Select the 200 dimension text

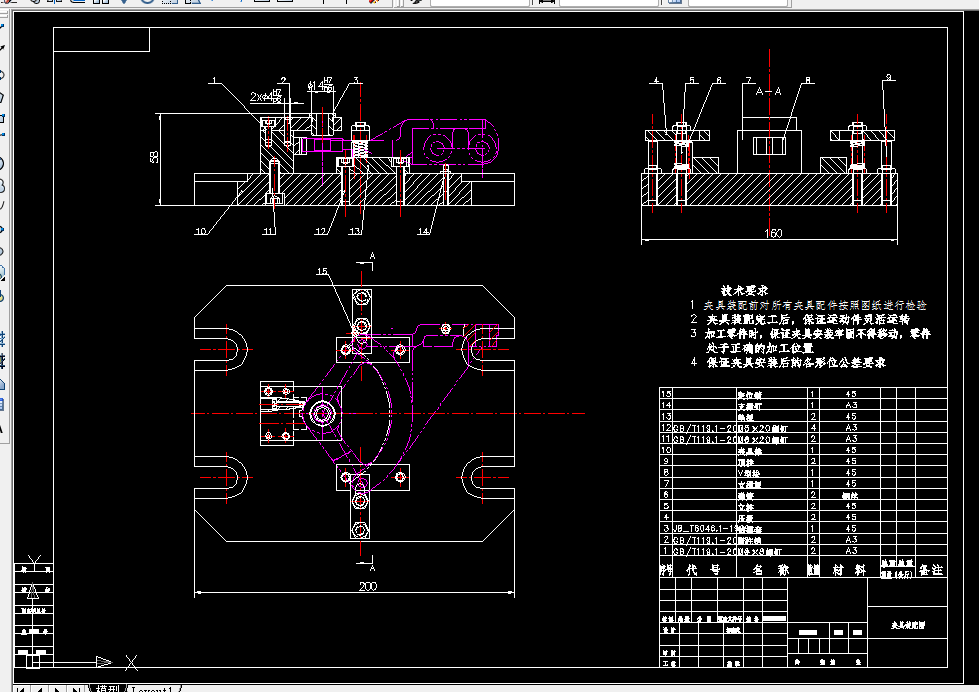[x=368, y=586]
